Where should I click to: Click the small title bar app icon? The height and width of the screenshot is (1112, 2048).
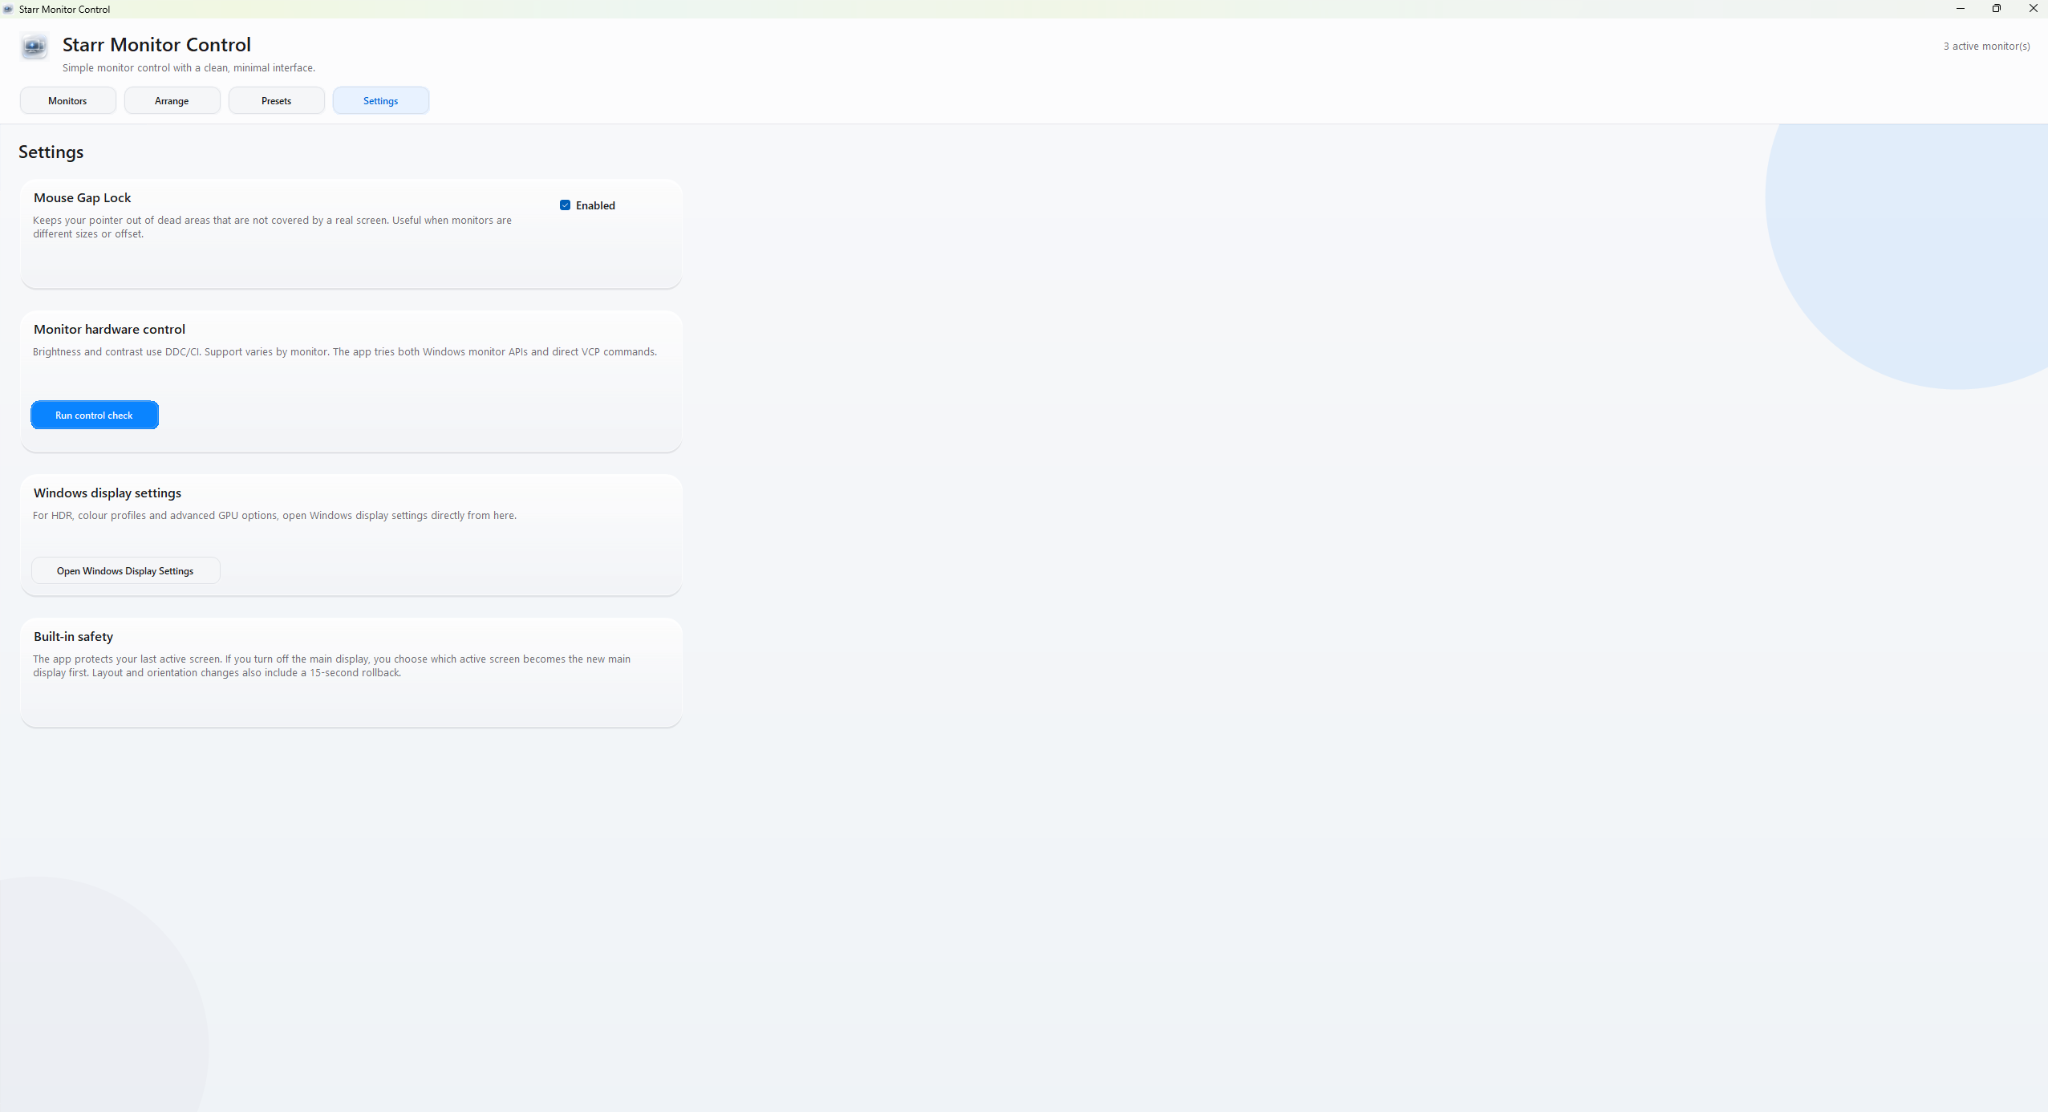pos(8,9)
